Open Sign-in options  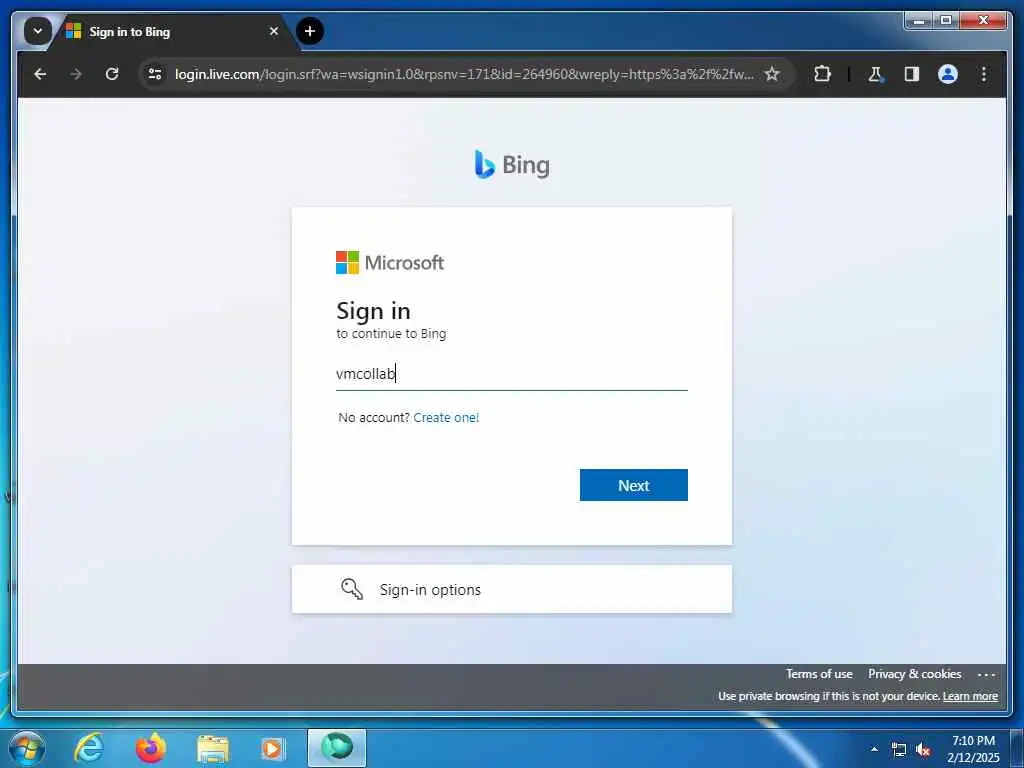511,589
